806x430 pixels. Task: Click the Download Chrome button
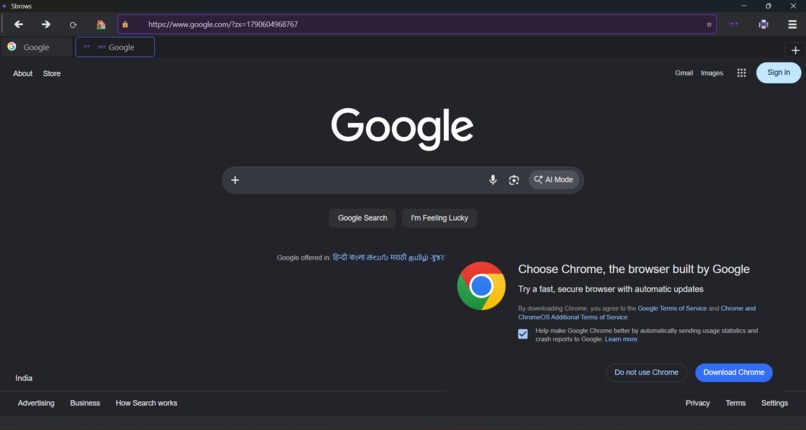point(734,372)
